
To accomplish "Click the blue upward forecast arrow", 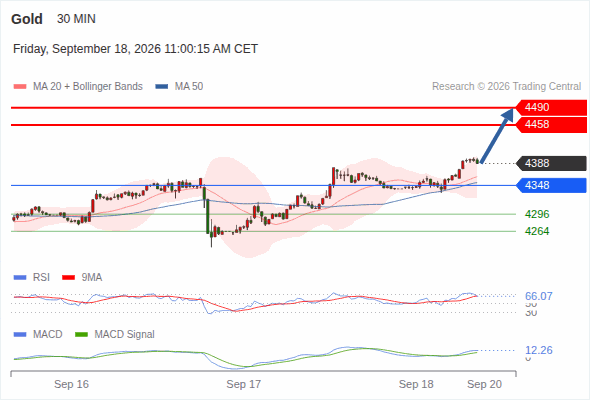I will (497, 135).
